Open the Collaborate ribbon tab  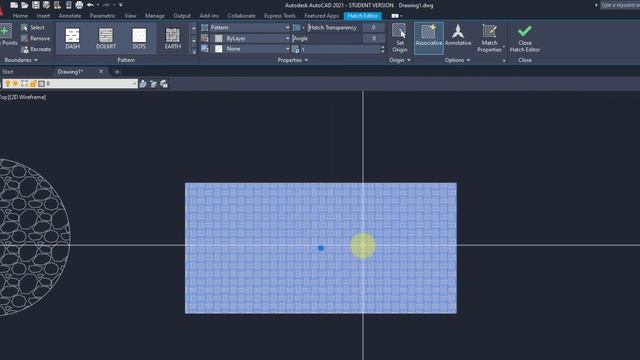[x=241, y=16]
